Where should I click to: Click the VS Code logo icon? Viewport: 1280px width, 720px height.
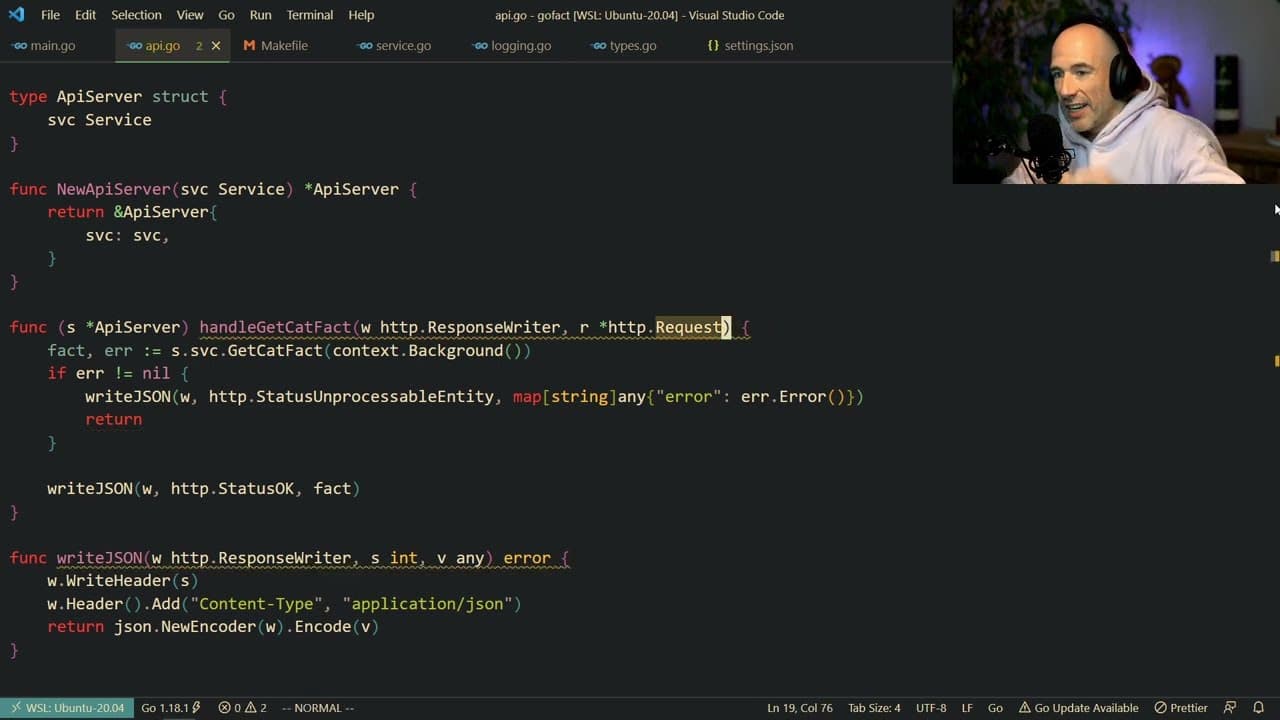click(x=16, y=15)
